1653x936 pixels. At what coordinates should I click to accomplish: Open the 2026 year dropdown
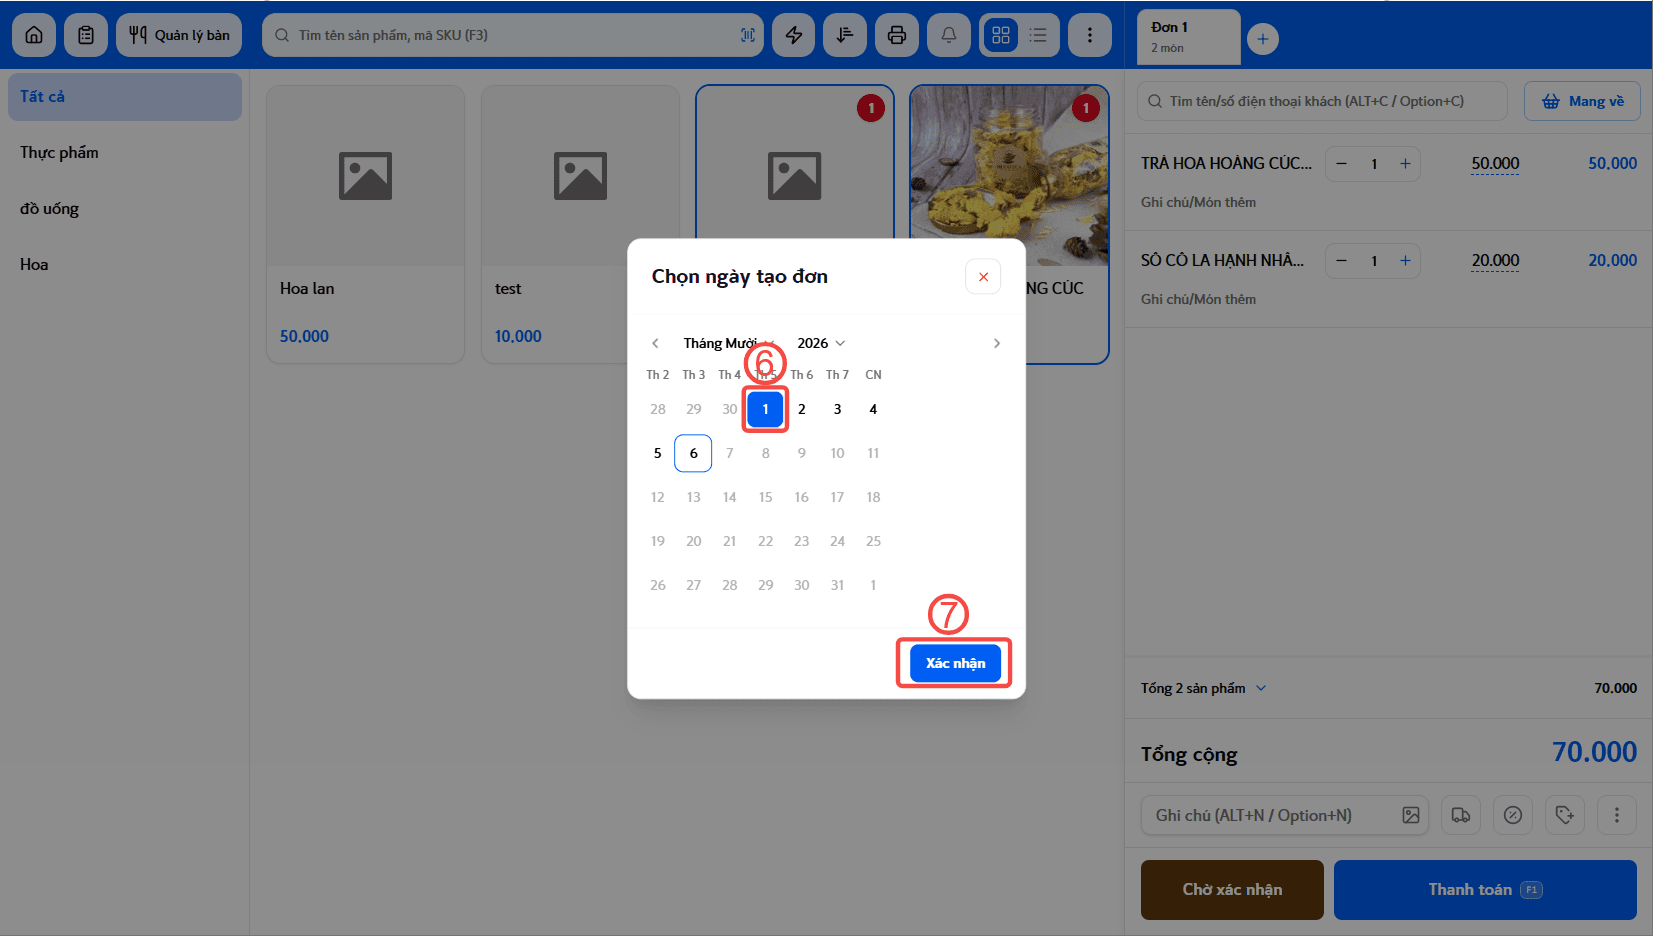point(821,343)
